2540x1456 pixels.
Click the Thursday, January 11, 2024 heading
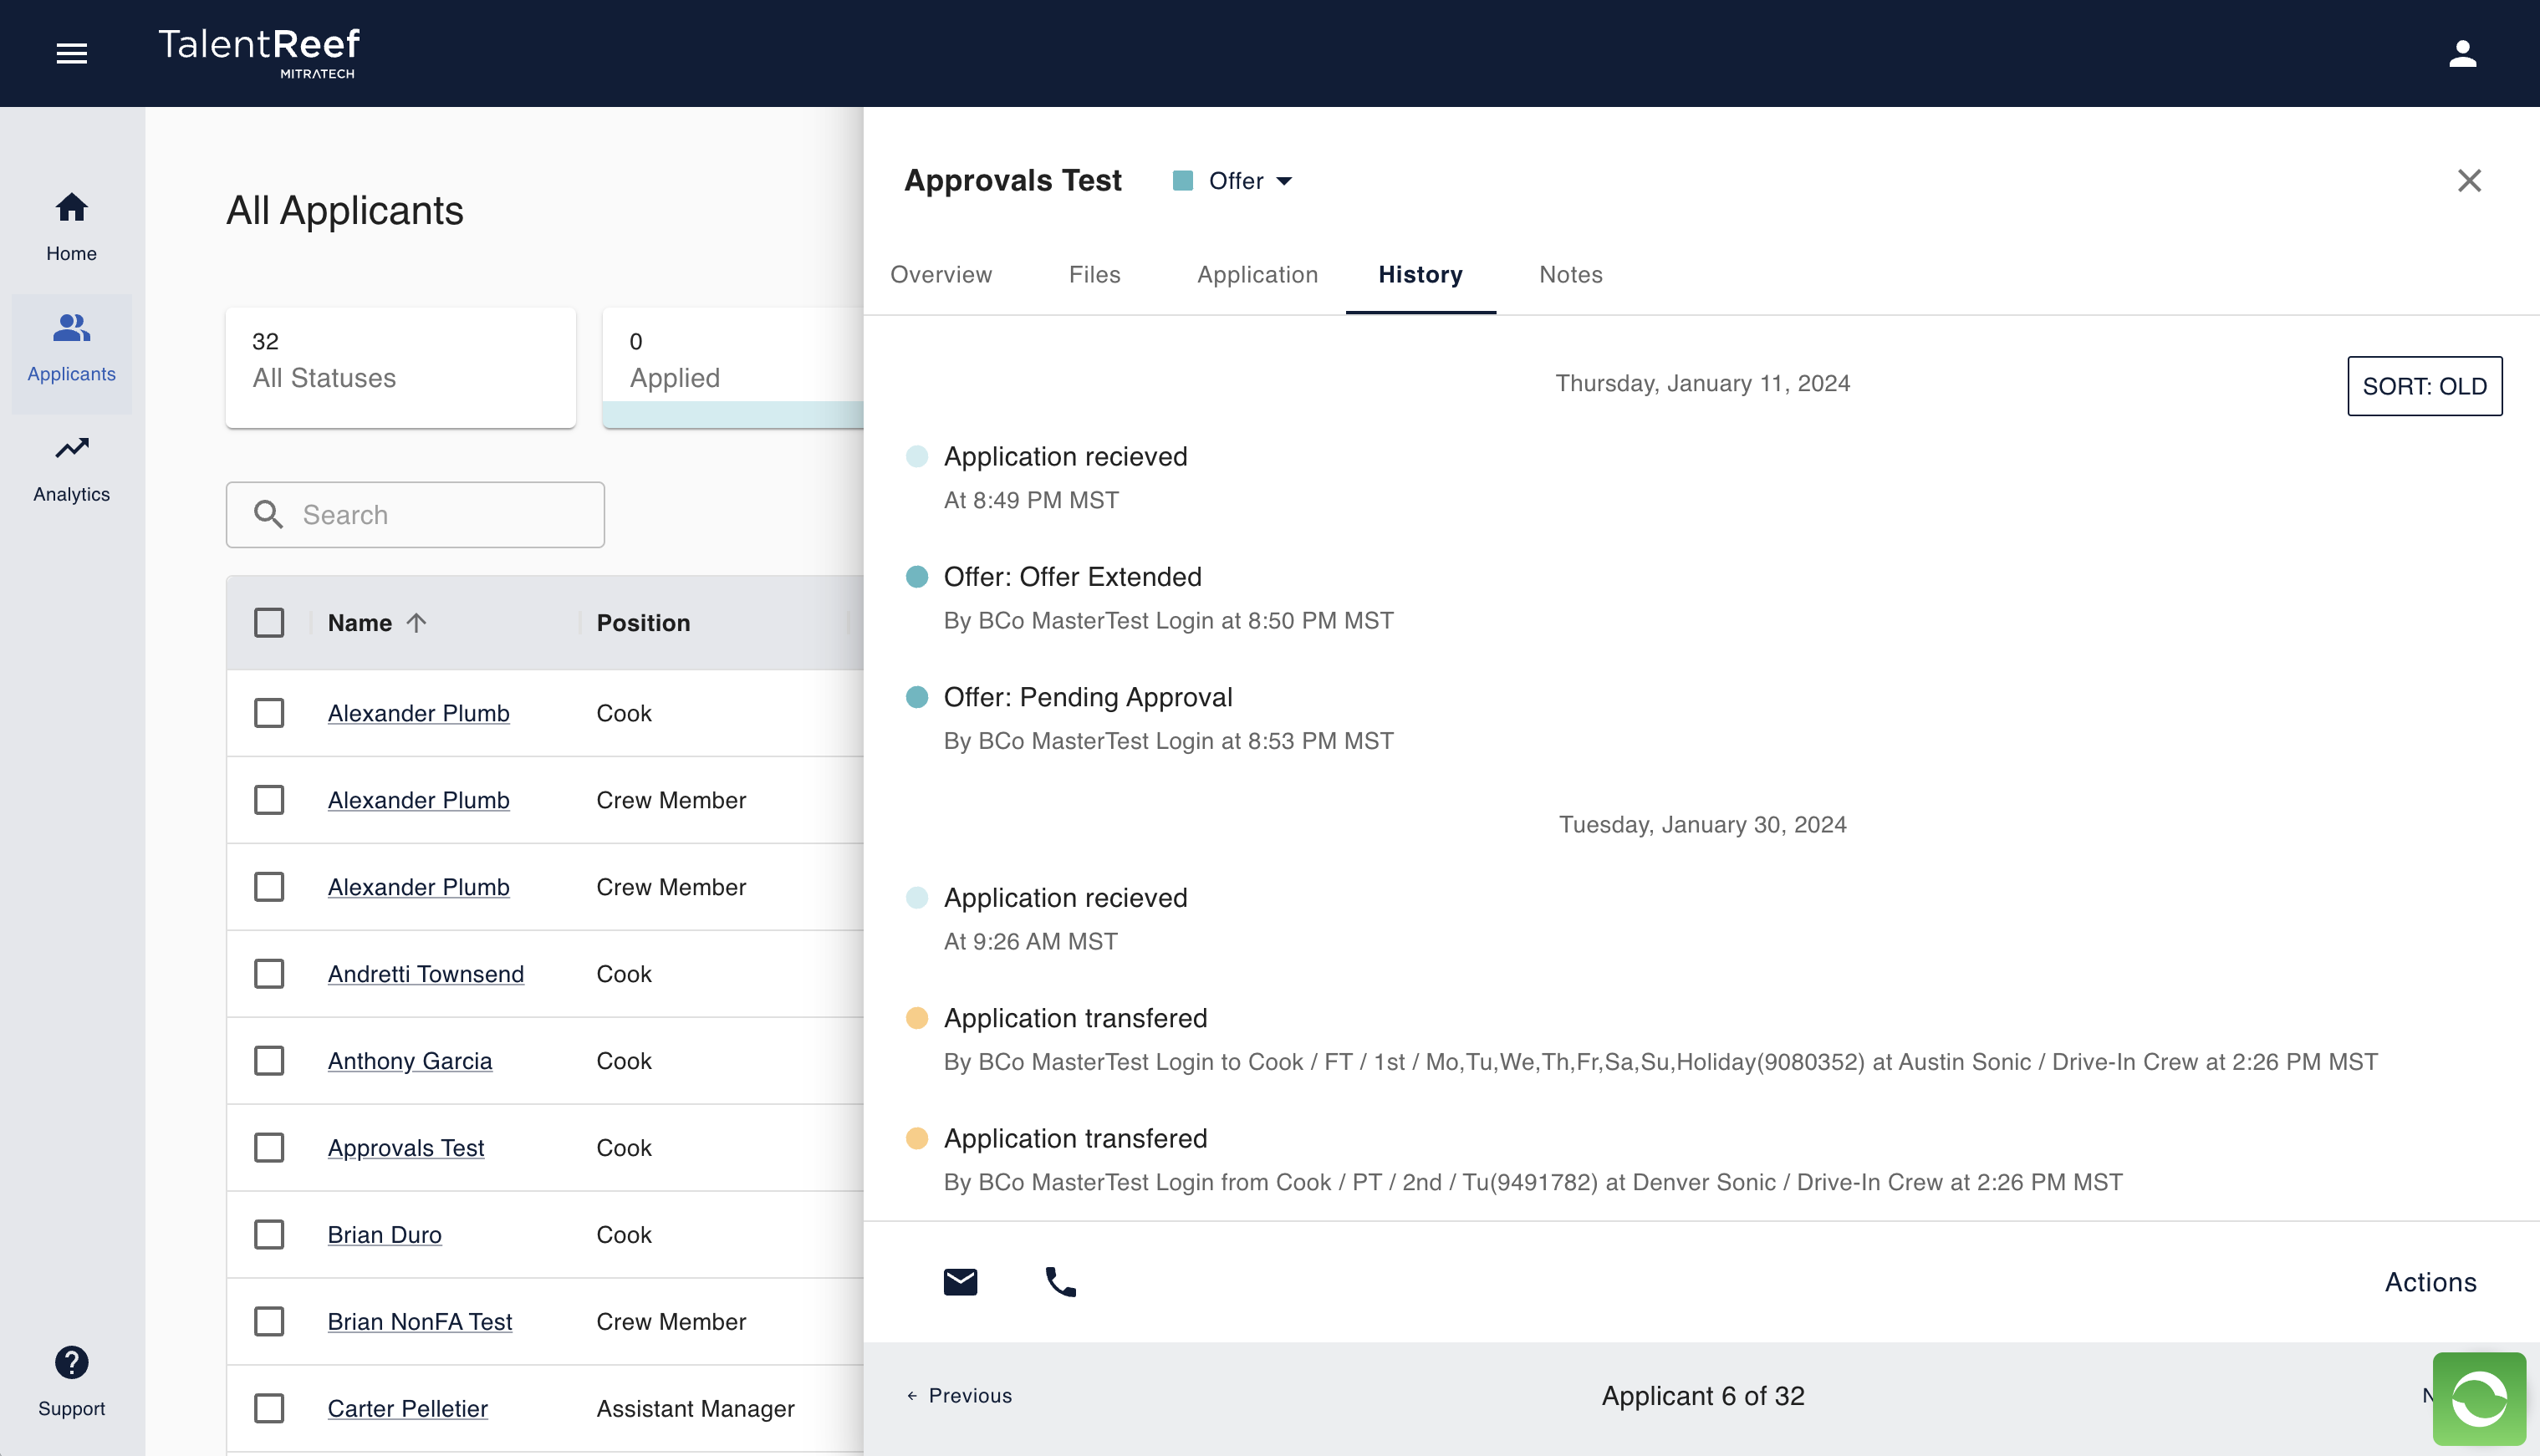pyautogui.click(x=1702, y=384)
